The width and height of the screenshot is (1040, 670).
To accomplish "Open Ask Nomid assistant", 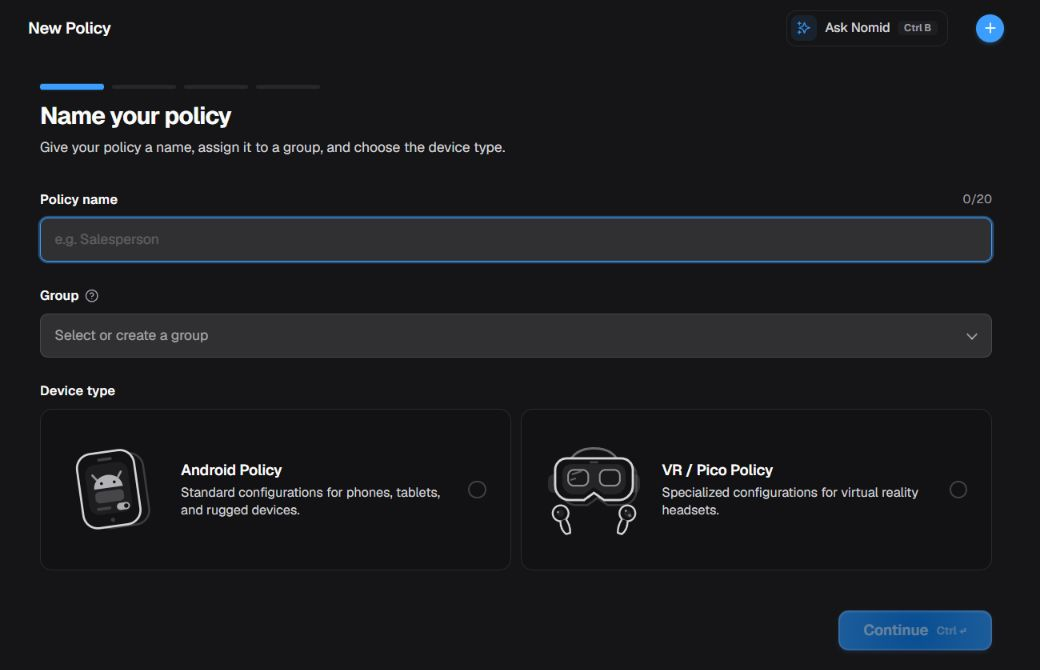I will tap(866, 28).
